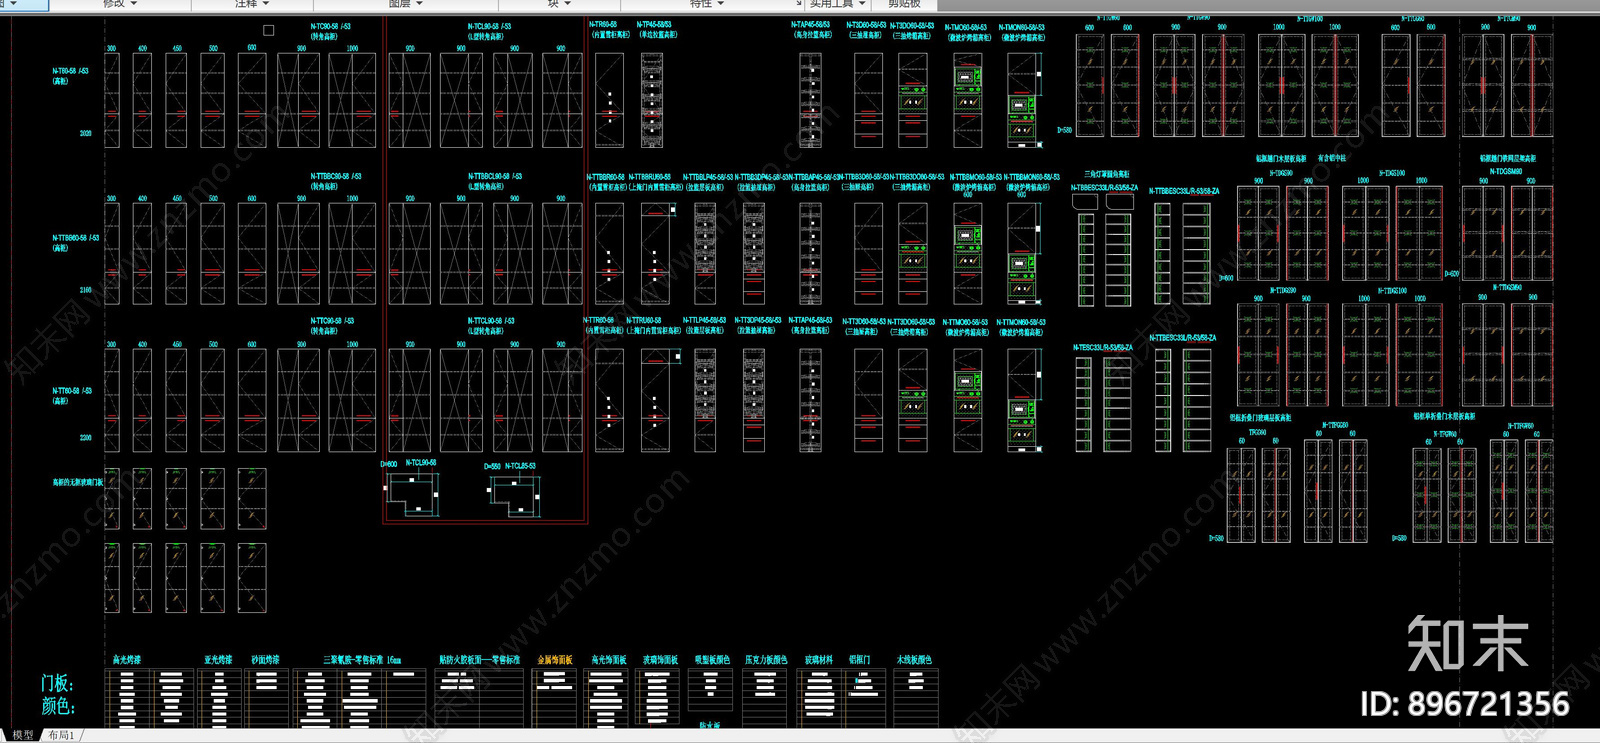Select the 门板: heading text

pos(57,683)
